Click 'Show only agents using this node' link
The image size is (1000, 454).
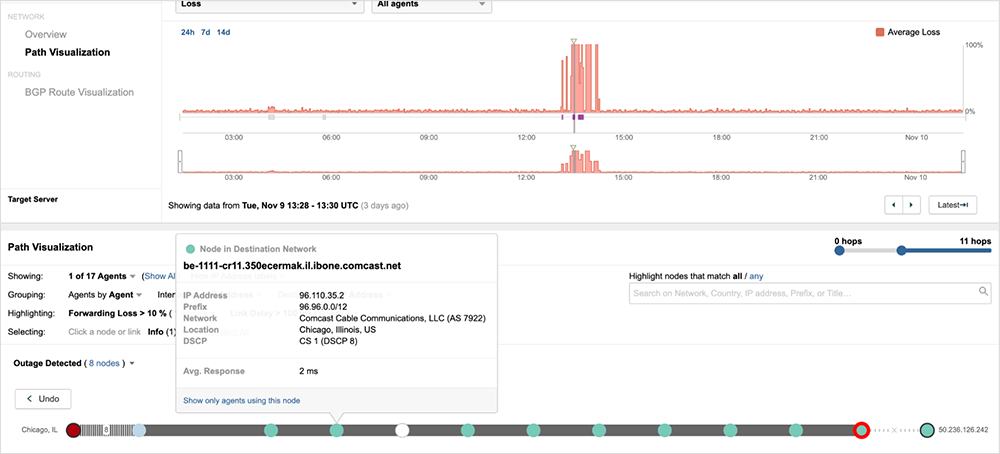pos(241,400)
